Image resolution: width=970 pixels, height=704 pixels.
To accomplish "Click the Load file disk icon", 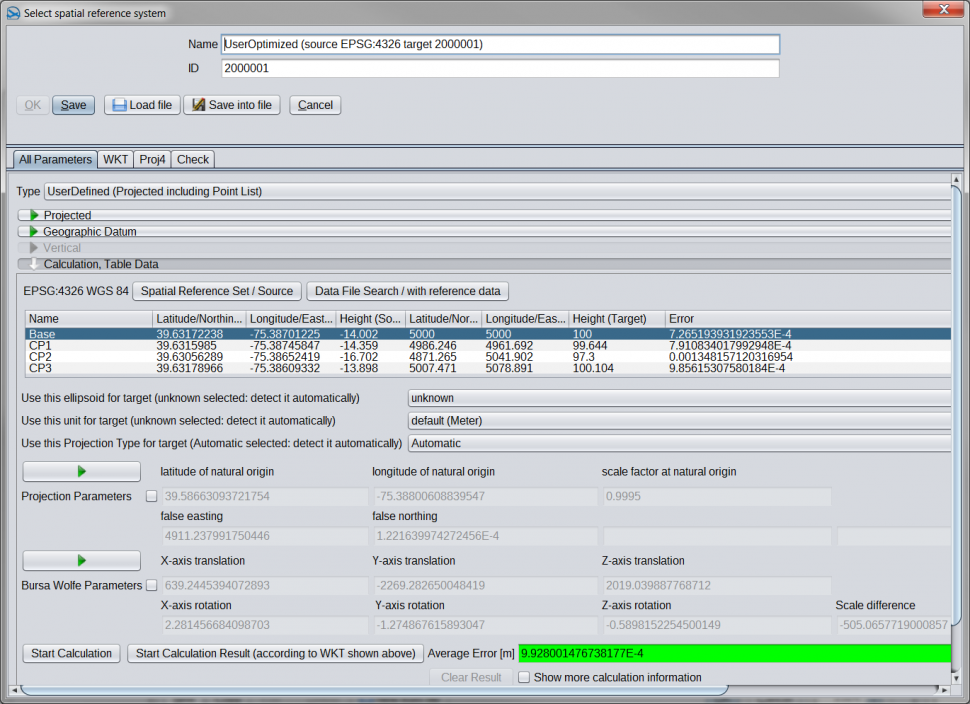I will 119,105.
